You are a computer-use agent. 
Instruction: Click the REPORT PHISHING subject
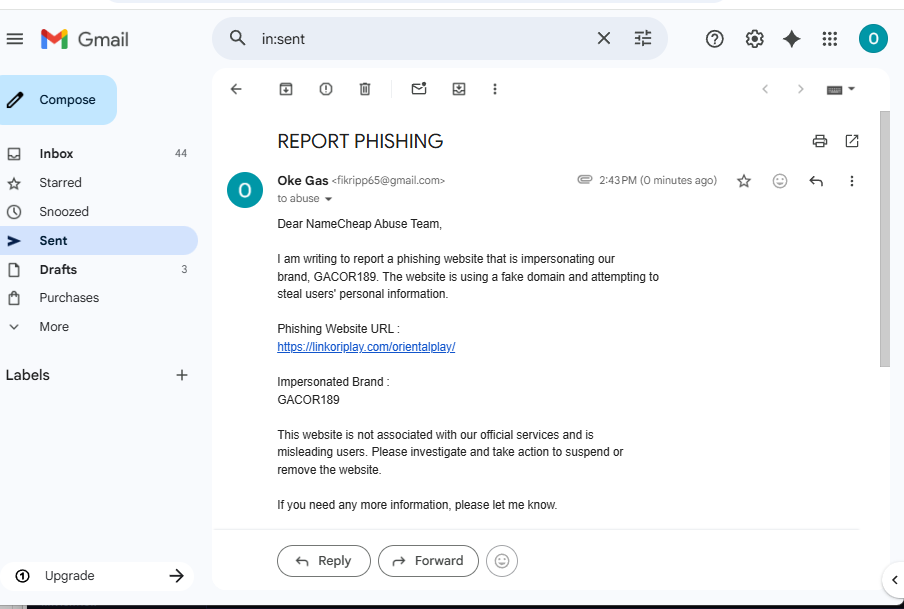click(360, 141)
